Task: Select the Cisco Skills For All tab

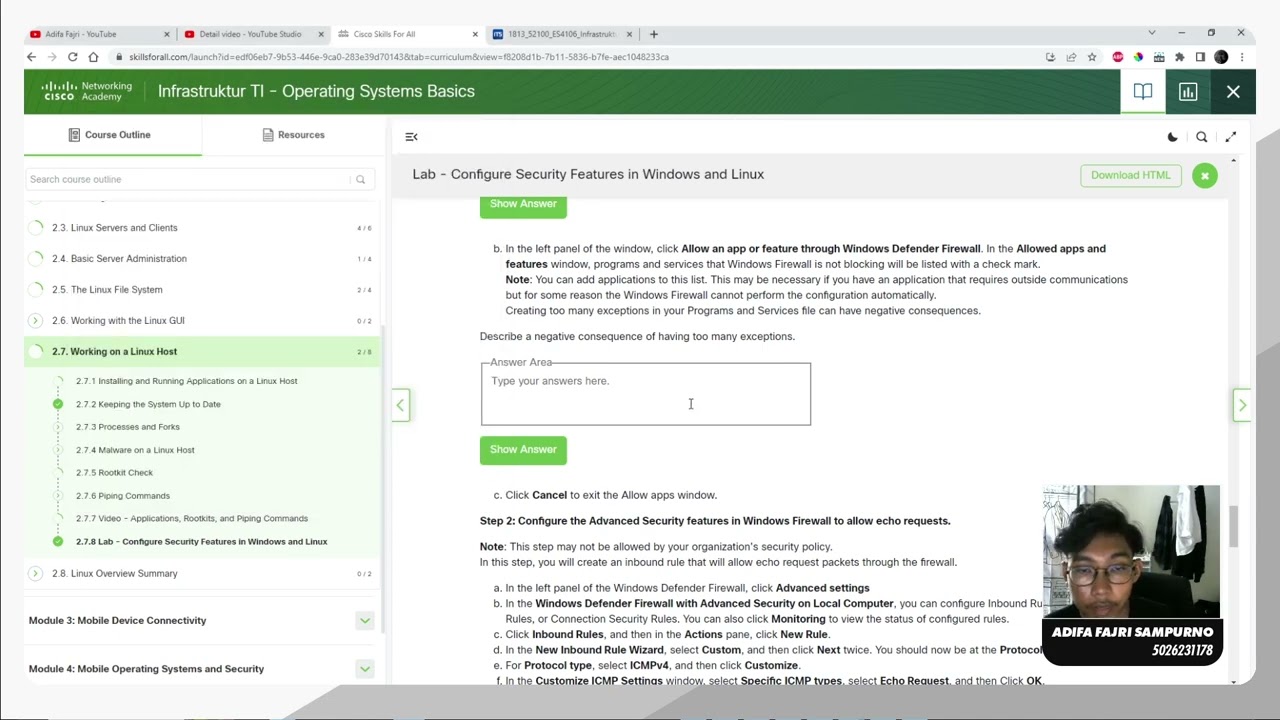Action: pos(409,34)
